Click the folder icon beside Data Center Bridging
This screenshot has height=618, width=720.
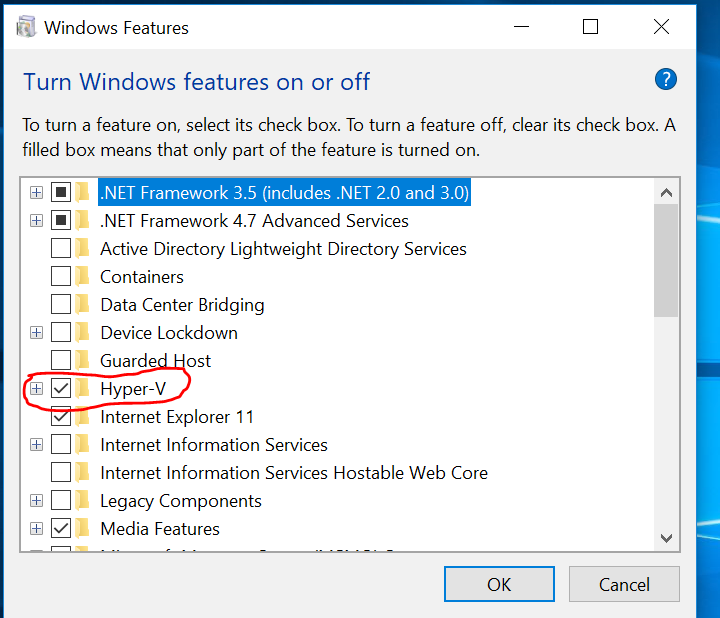(x=83, y=304)
